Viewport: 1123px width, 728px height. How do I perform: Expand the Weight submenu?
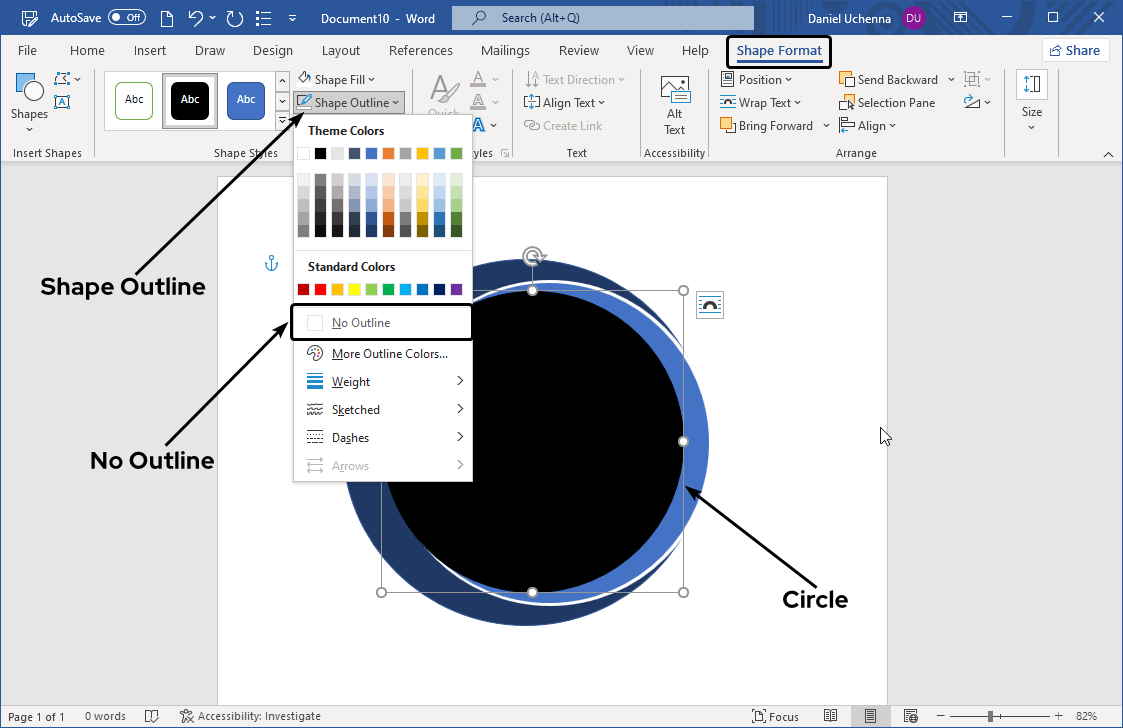(x=383, y=381)
